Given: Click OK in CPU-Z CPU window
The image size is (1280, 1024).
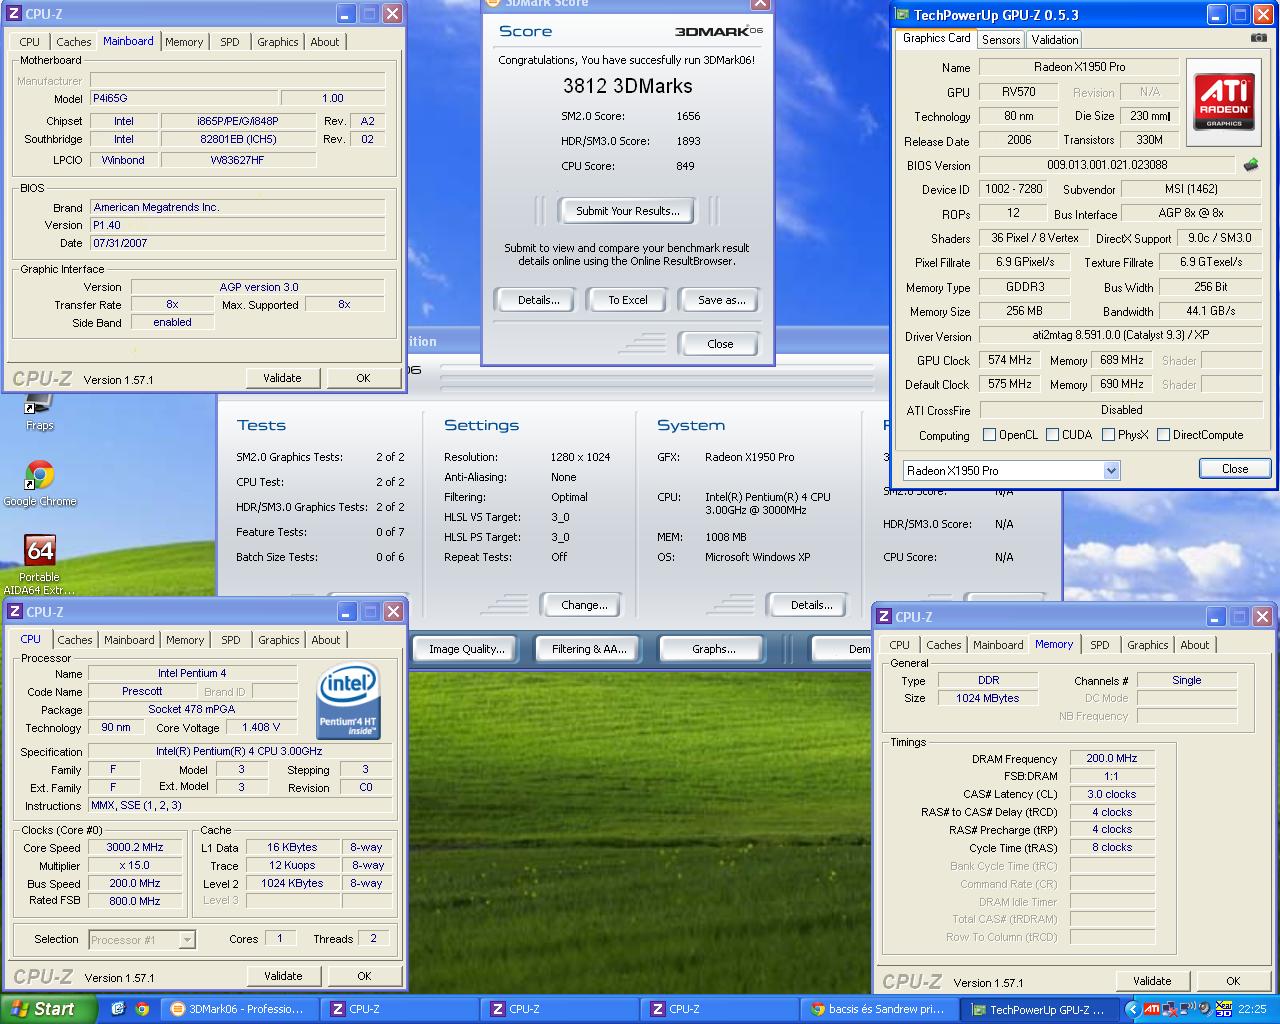Looking at the screenshot, I should click(364, 976).
